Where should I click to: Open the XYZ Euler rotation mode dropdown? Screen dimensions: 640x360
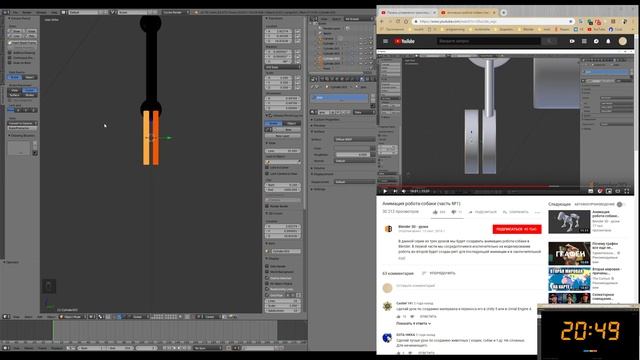[x=283, y=67]
